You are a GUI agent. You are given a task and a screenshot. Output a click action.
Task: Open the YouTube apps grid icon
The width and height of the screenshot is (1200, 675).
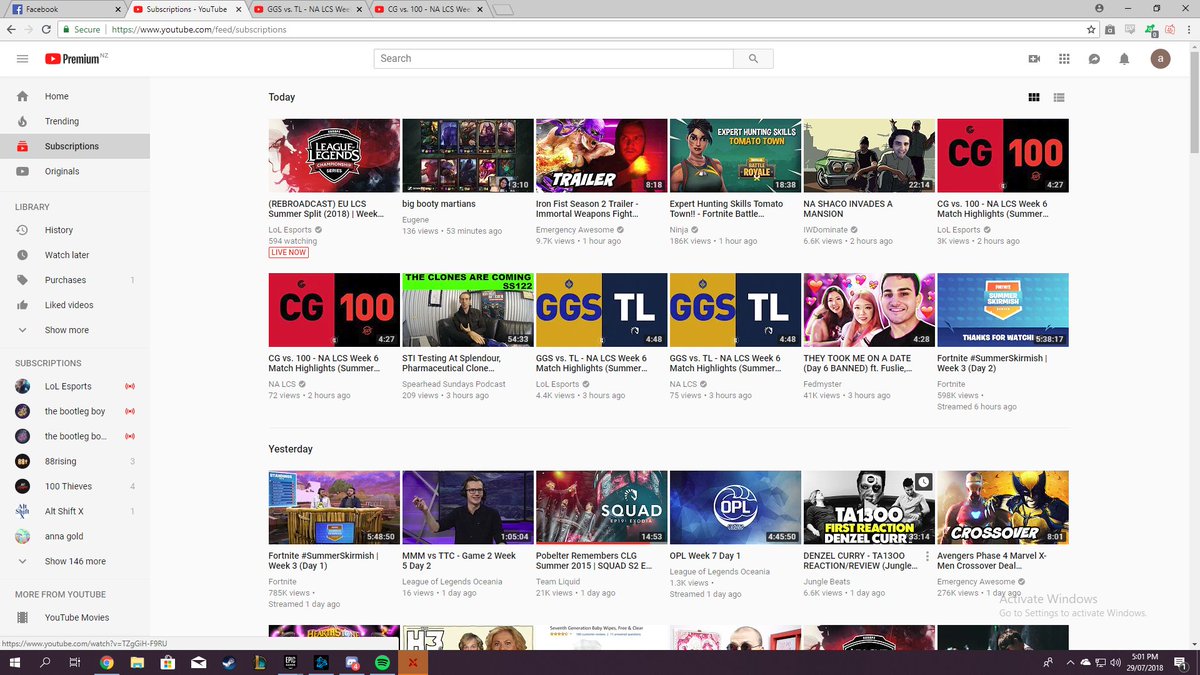point(1064,59)
